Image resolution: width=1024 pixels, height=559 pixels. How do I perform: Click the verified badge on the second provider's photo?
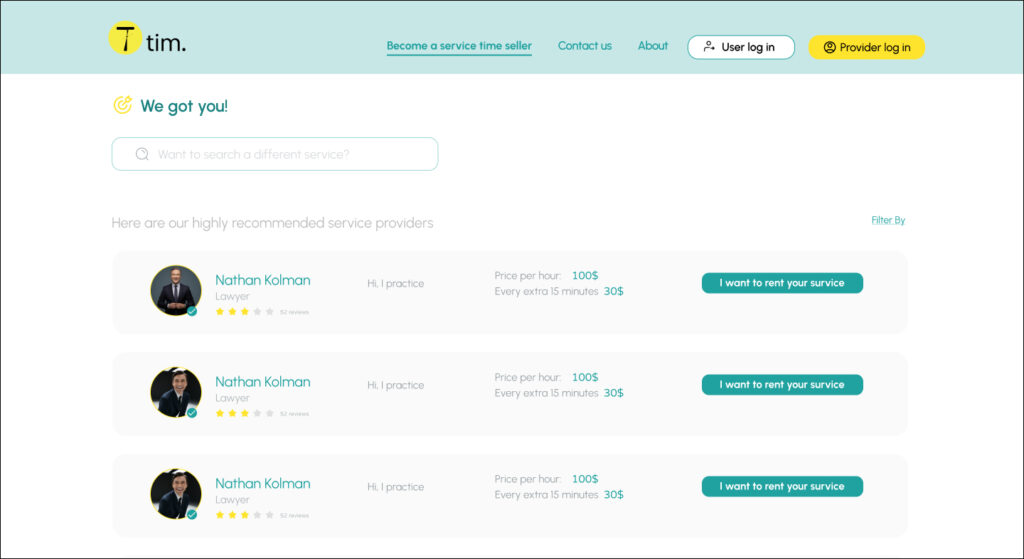click(x=192, y=413)
